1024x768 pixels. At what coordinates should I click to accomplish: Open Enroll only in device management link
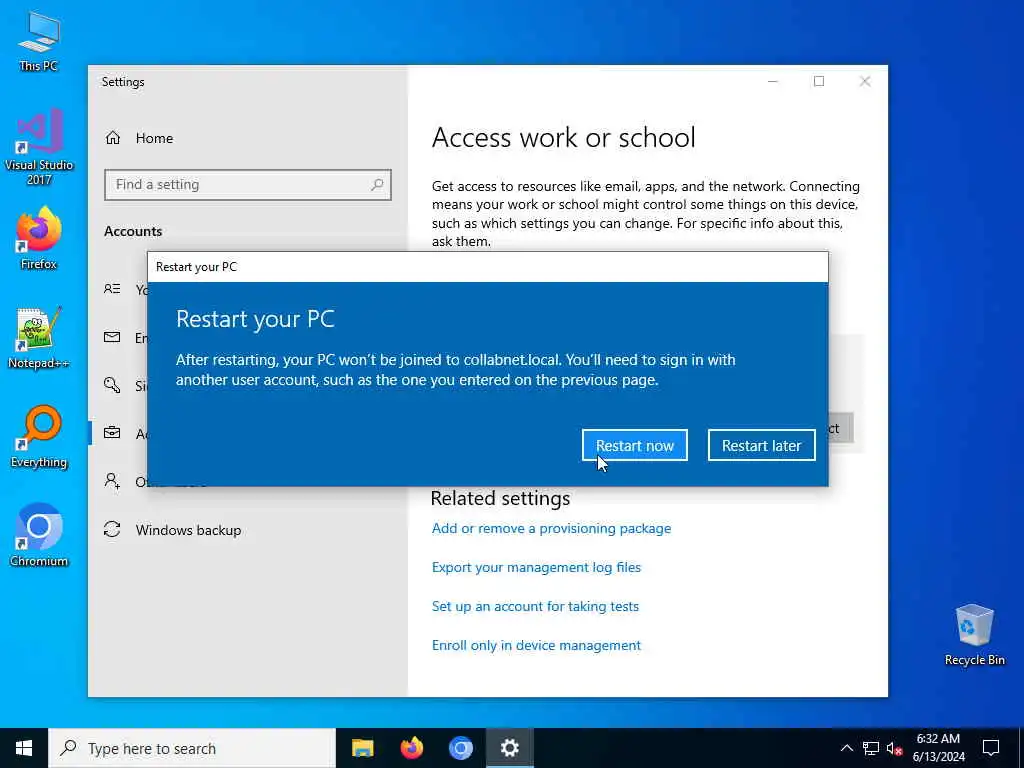(x=536, y=645)
